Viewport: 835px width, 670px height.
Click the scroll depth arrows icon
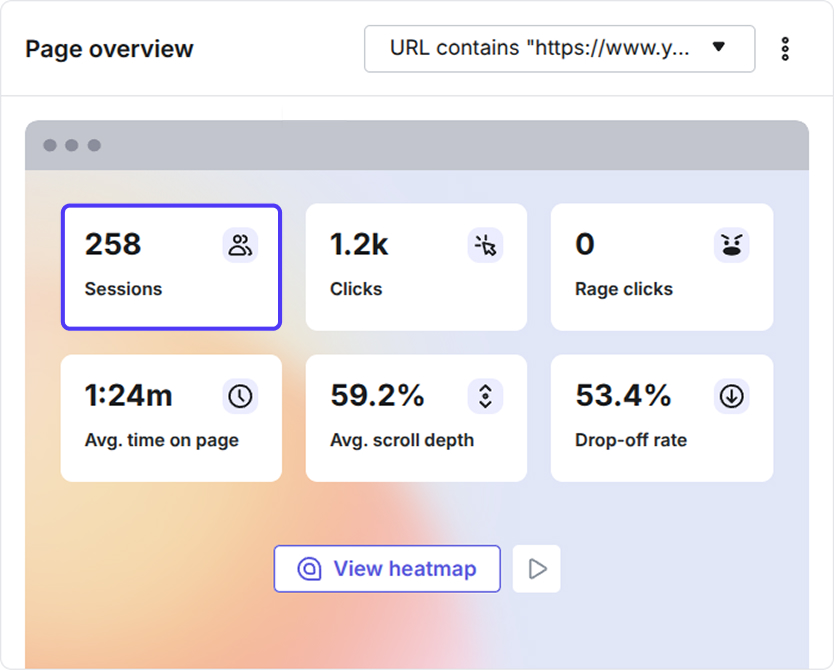(485, 396)
